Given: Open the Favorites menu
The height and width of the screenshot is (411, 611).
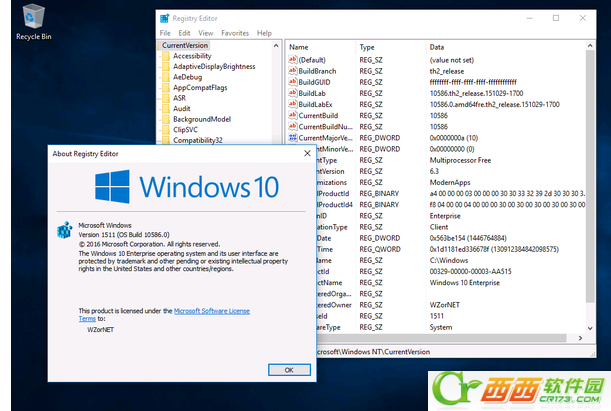Looking at the screenshot, I should (235, 33).
